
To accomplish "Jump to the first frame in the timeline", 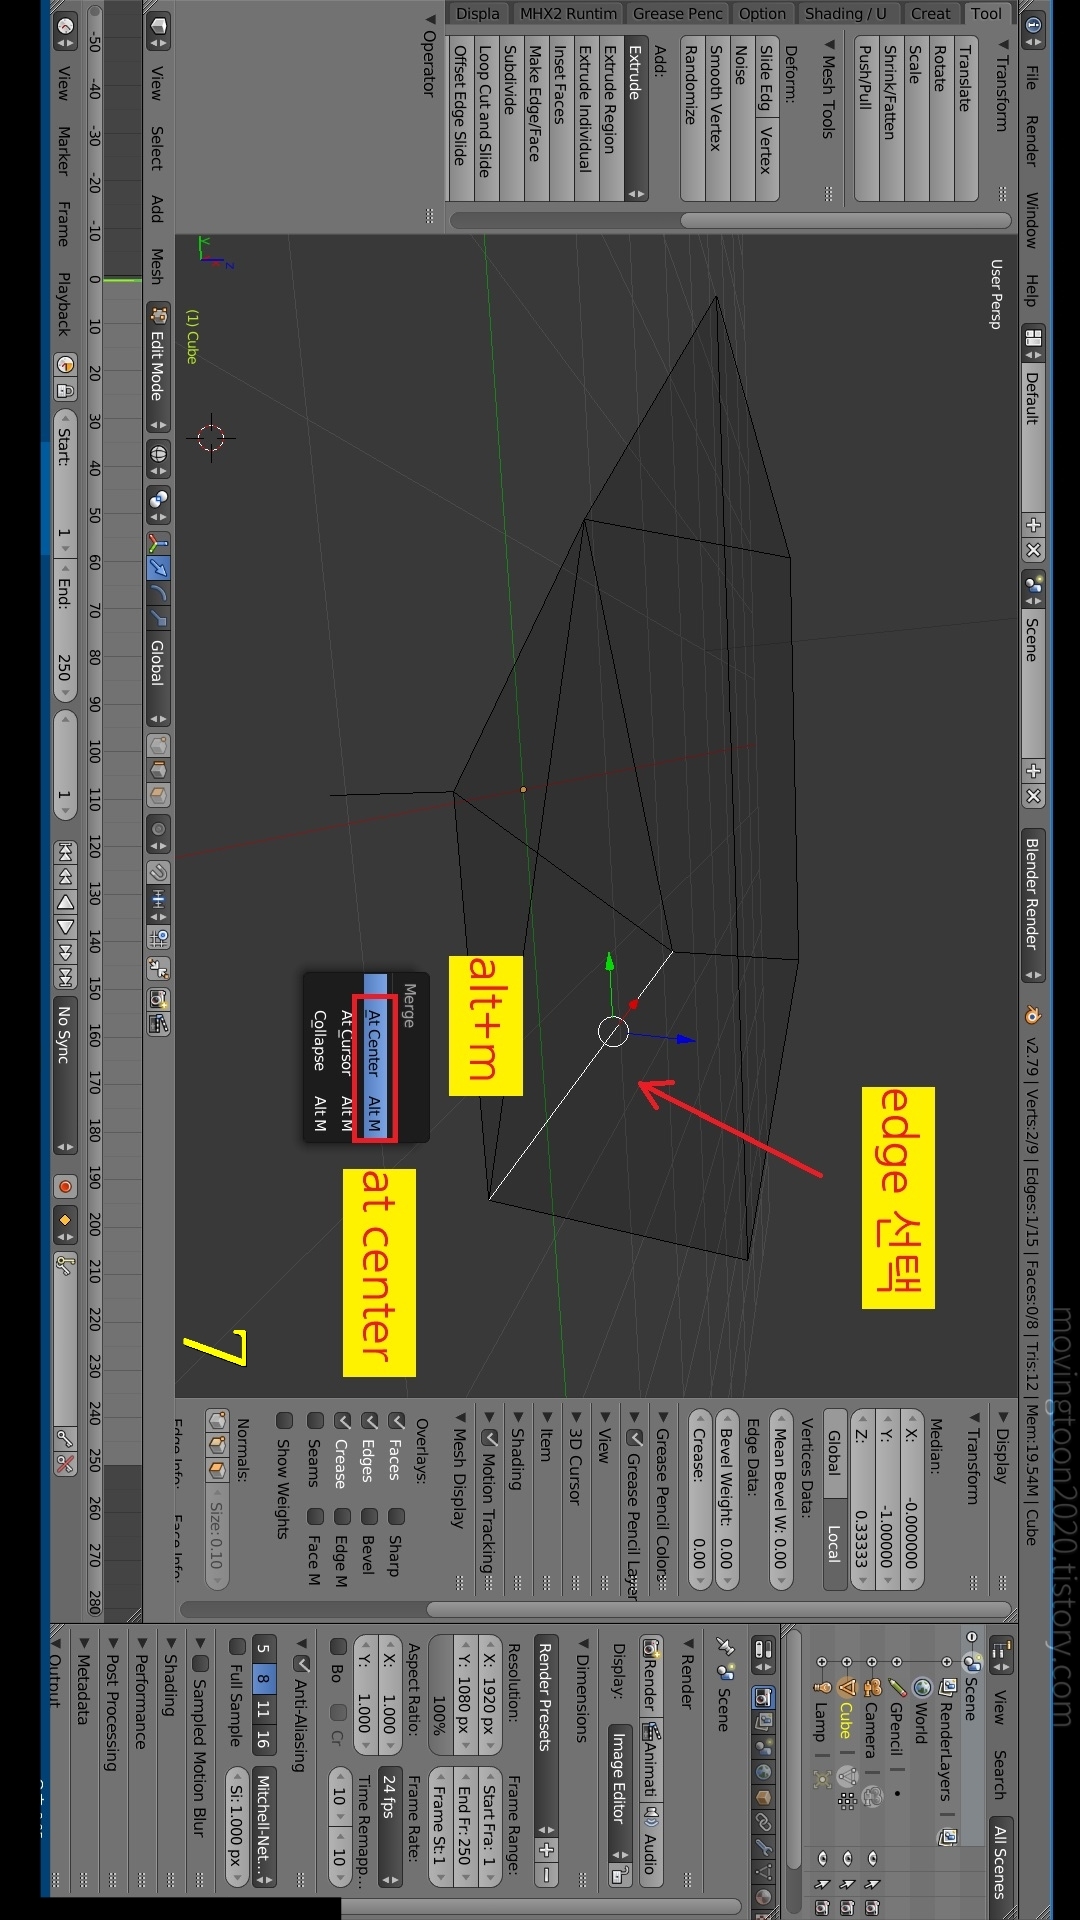I will (65, 852).
